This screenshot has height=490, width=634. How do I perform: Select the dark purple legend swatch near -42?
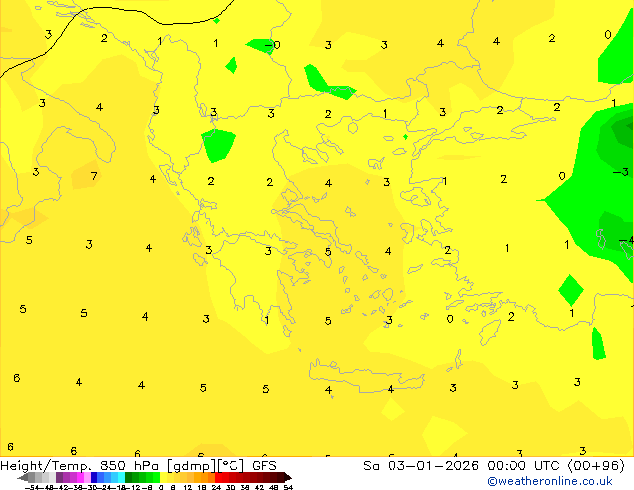pos(59,477)
